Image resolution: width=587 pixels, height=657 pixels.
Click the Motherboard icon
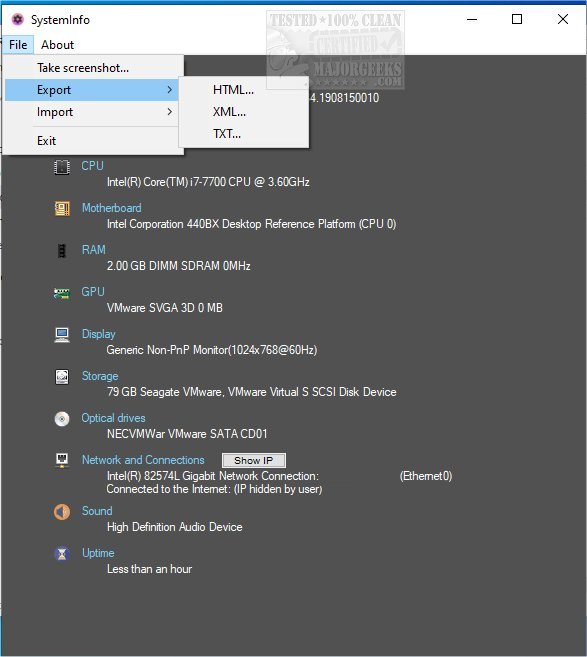point(62,209)
